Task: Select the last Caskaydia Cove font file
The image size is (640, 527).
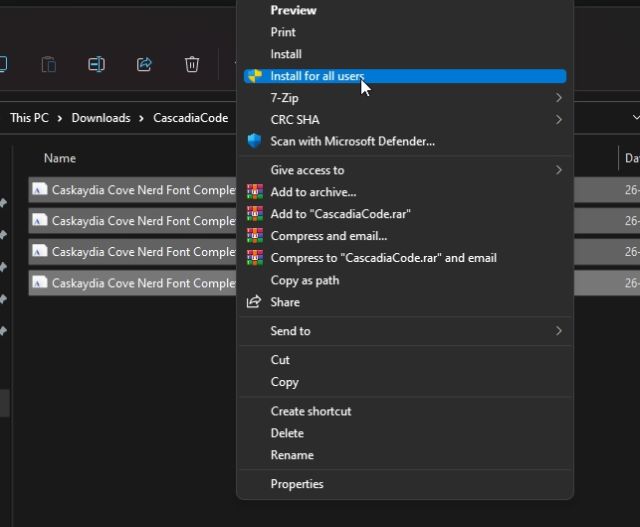Action: click(140, 283)
